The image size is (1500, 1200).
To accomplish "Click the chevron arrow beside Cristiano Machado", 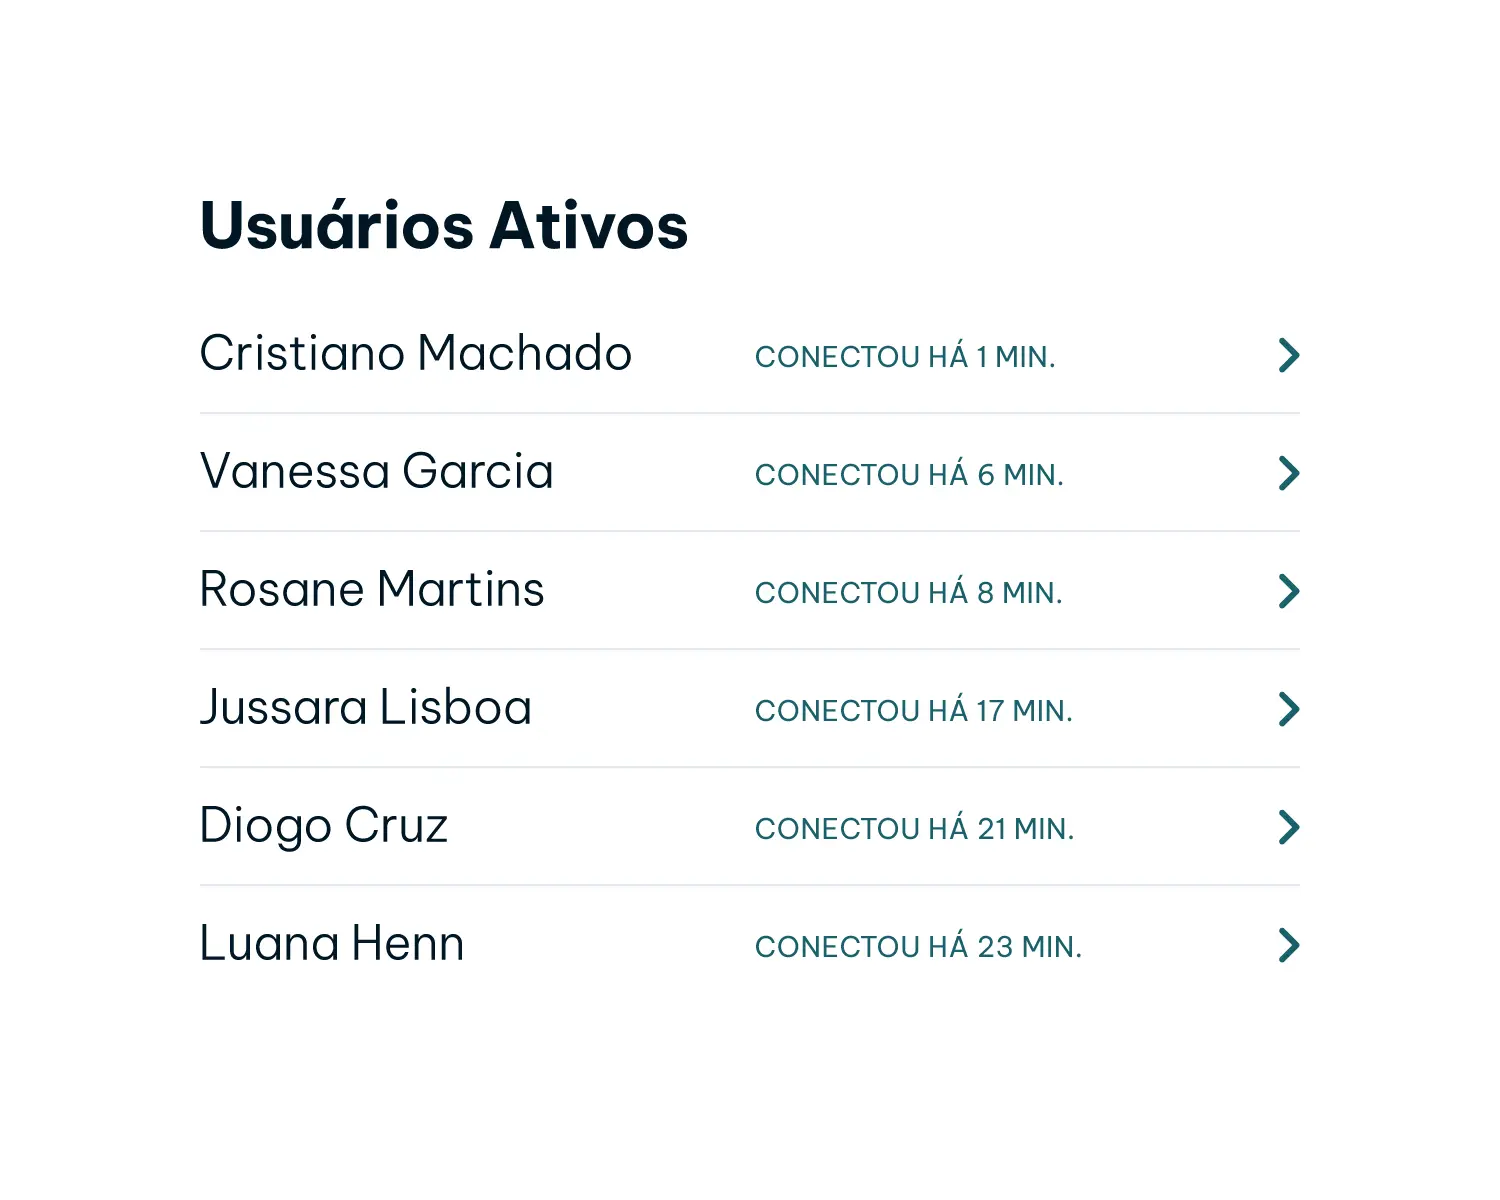I will point(1288,355).
